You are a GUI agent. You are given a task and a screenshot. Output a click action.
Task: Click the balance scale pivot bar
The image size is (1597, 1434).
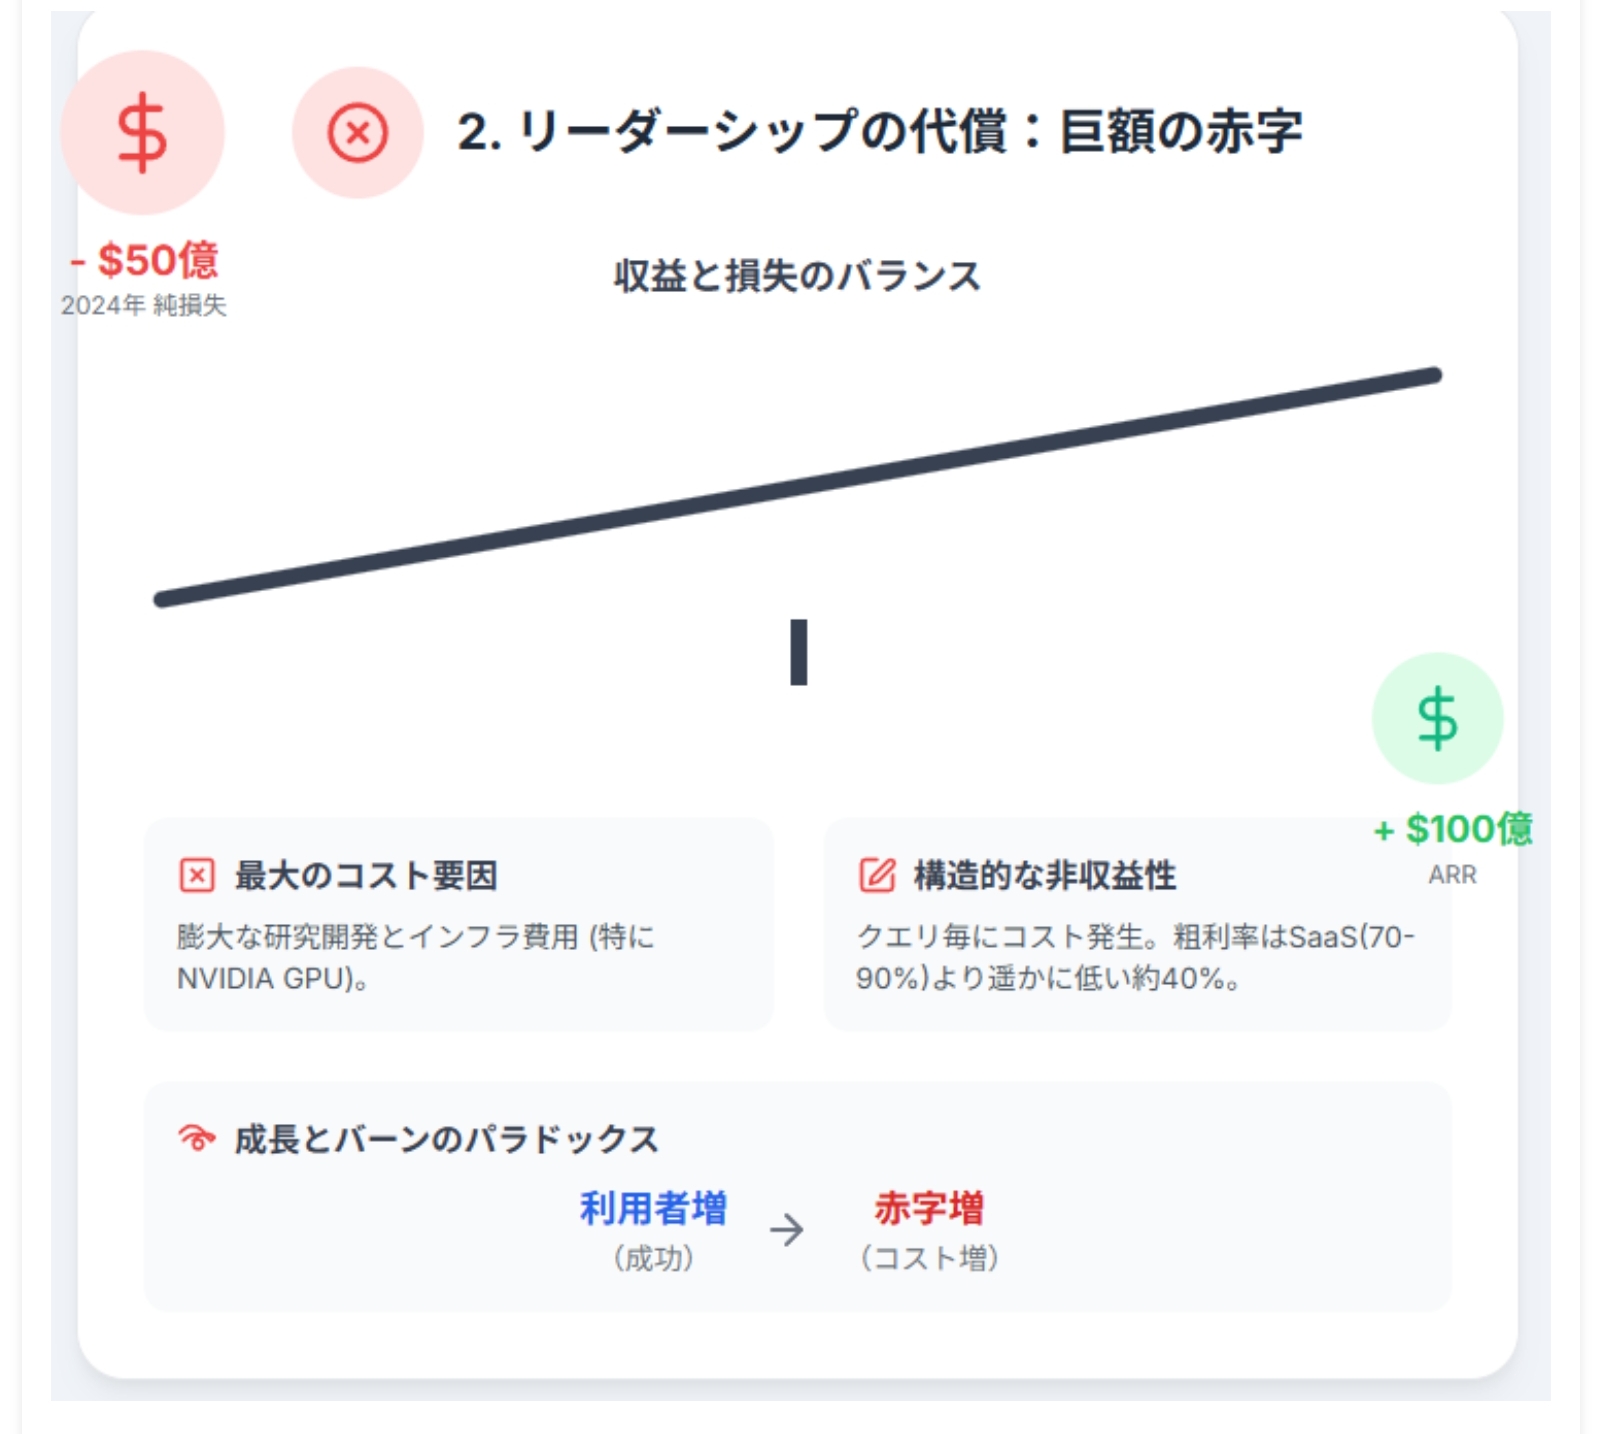(x=798, y=652)
